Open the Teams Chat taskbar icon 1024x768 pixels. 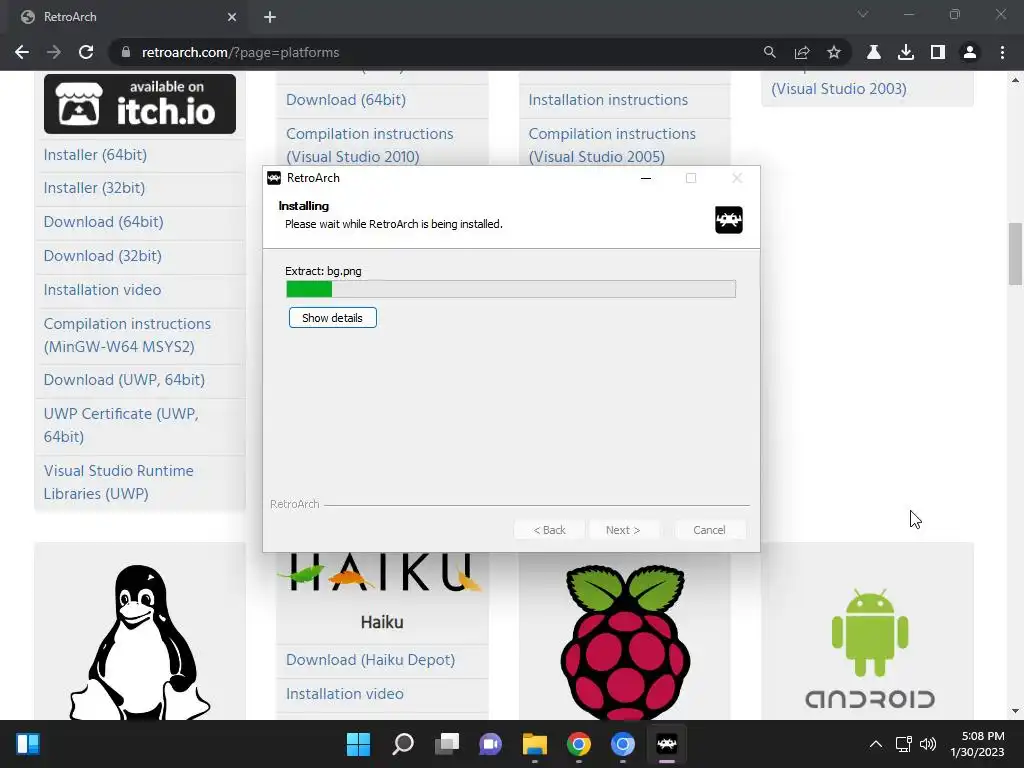(x=490, y=744)
